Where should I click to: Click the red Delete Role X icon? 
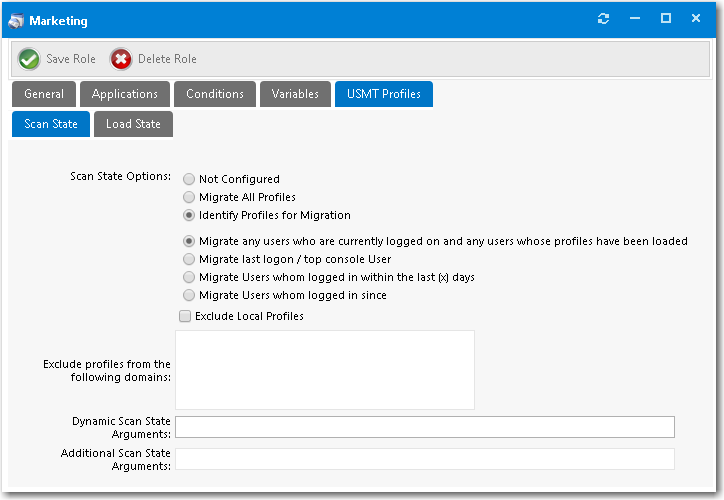click(x=121, y=59)
